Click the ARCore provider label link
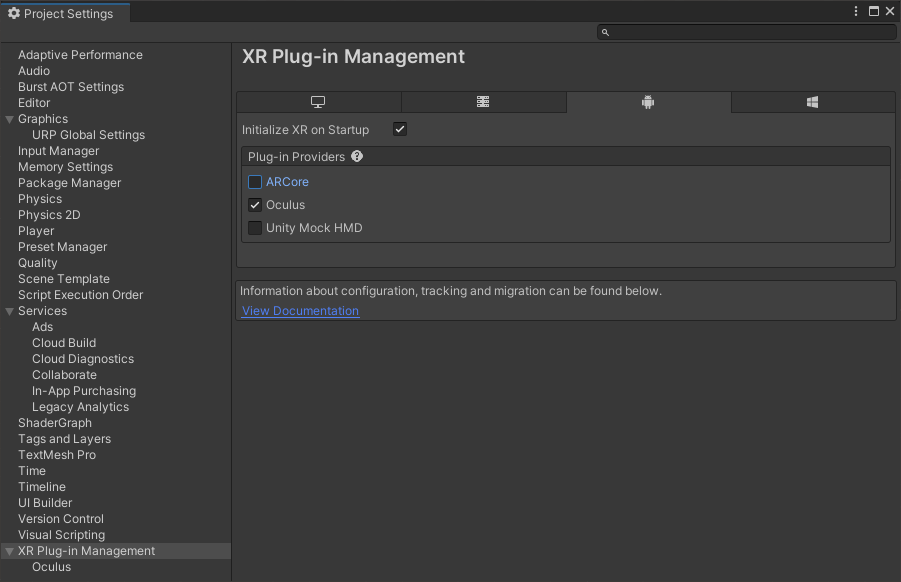This screenshot has height=582, width=901. 287,182
